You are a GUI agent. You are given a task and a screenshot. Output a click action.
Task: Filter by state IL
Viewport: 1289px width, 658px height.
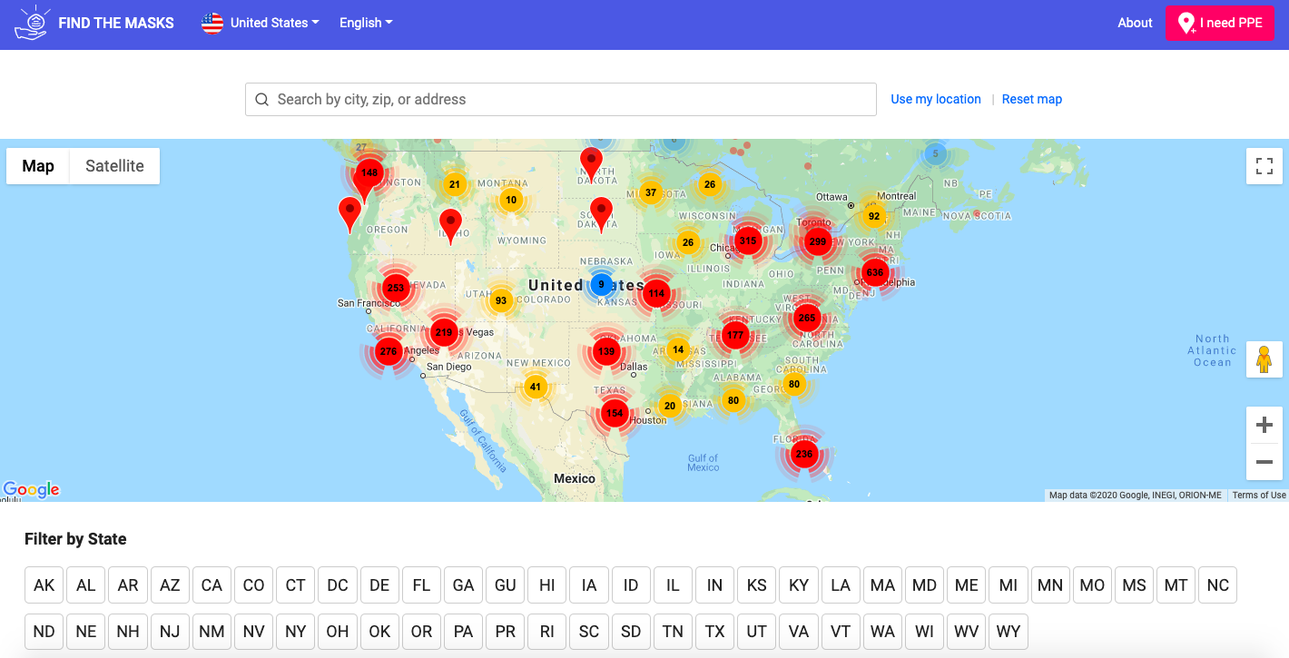[673, 585]
